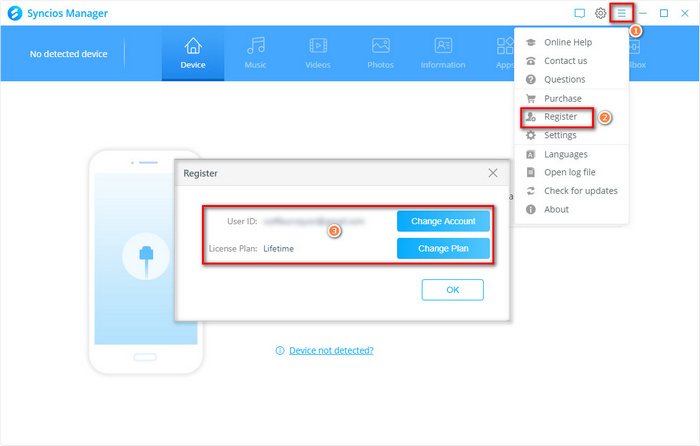Click the Contact us phone icon
700x446 pixels.
[530, 61]
